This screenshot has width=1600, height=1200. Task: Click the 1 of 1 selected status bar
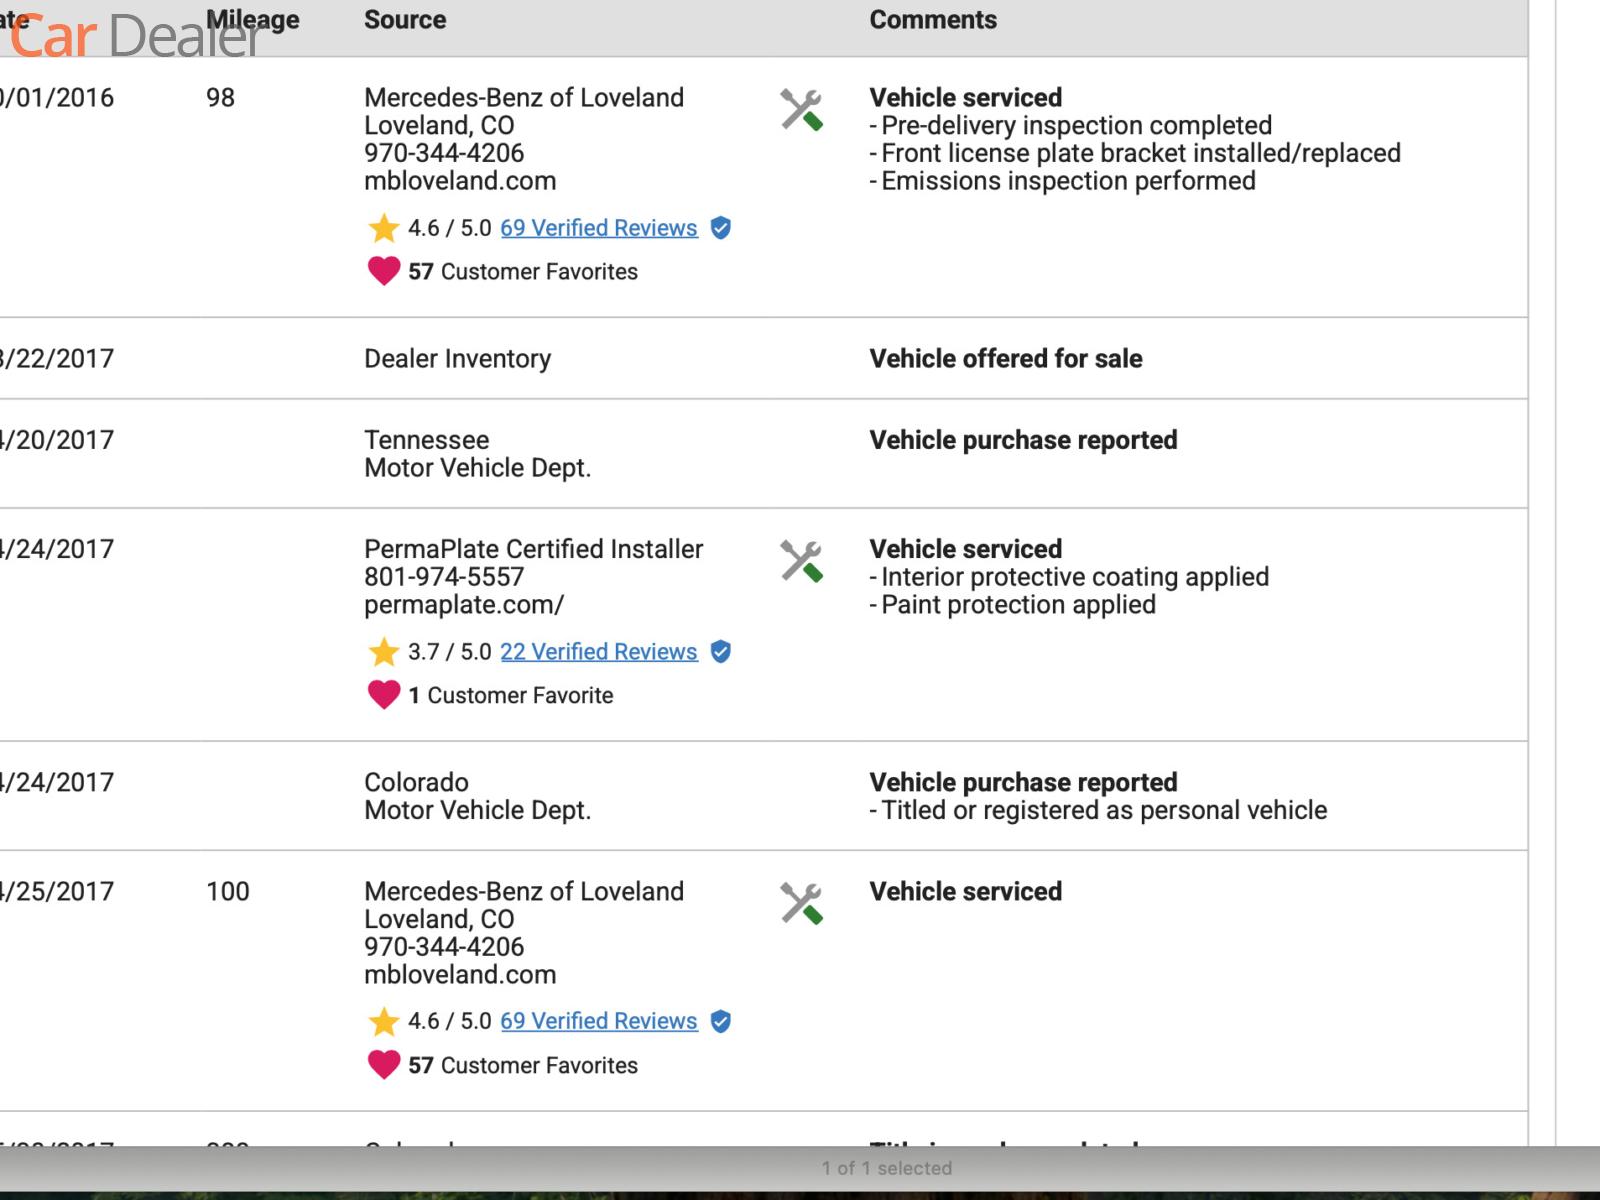(x=886, y=1168)
